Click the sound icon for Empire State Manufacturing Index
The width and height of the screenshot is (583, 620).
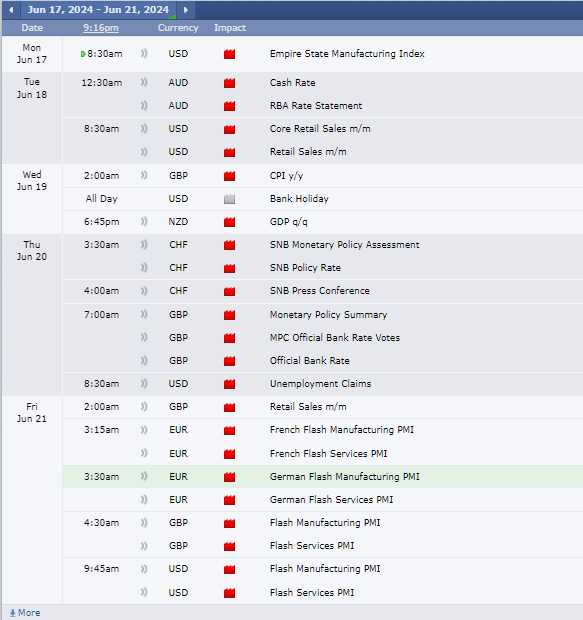[x=144, y=53]
